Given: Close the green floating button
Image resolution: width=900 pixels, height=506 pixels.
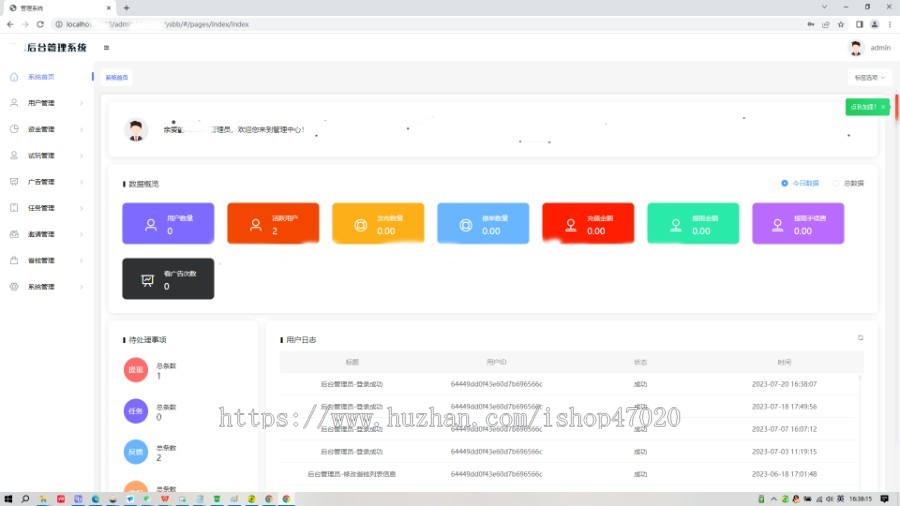Looking at the screenshot, I should [883, 107].
